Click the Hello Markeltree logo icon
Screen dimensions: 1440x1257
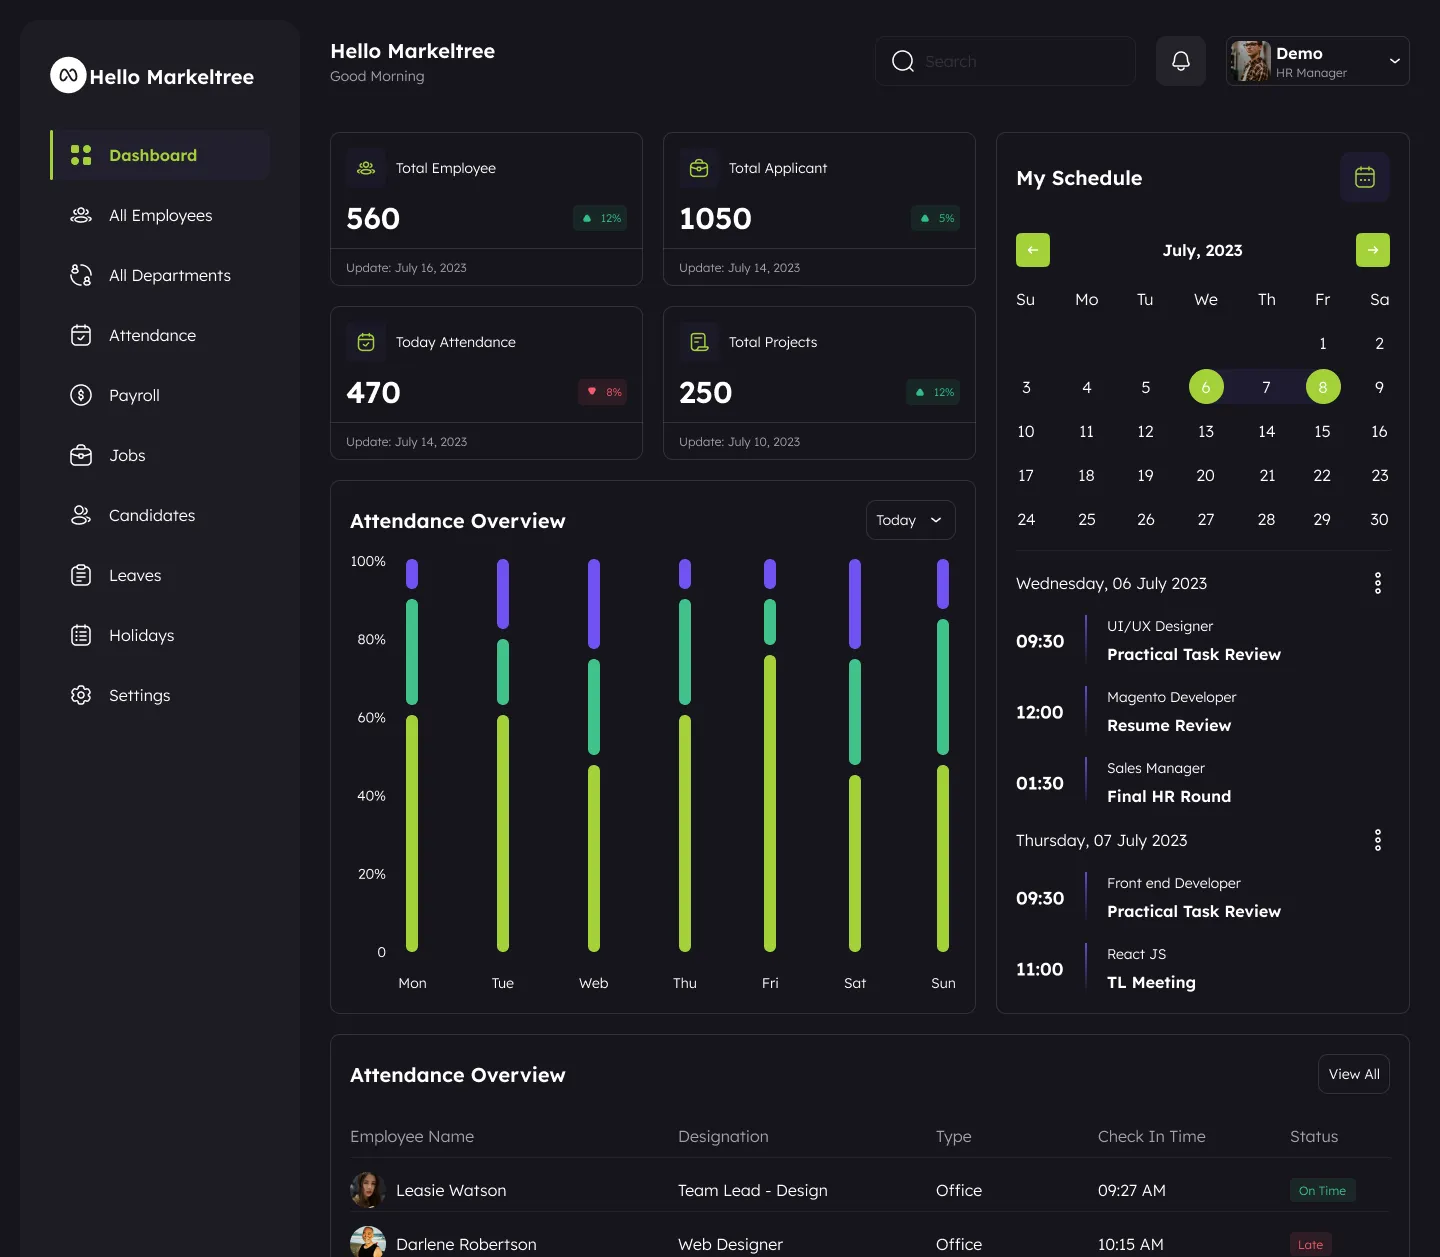[68, 75]
